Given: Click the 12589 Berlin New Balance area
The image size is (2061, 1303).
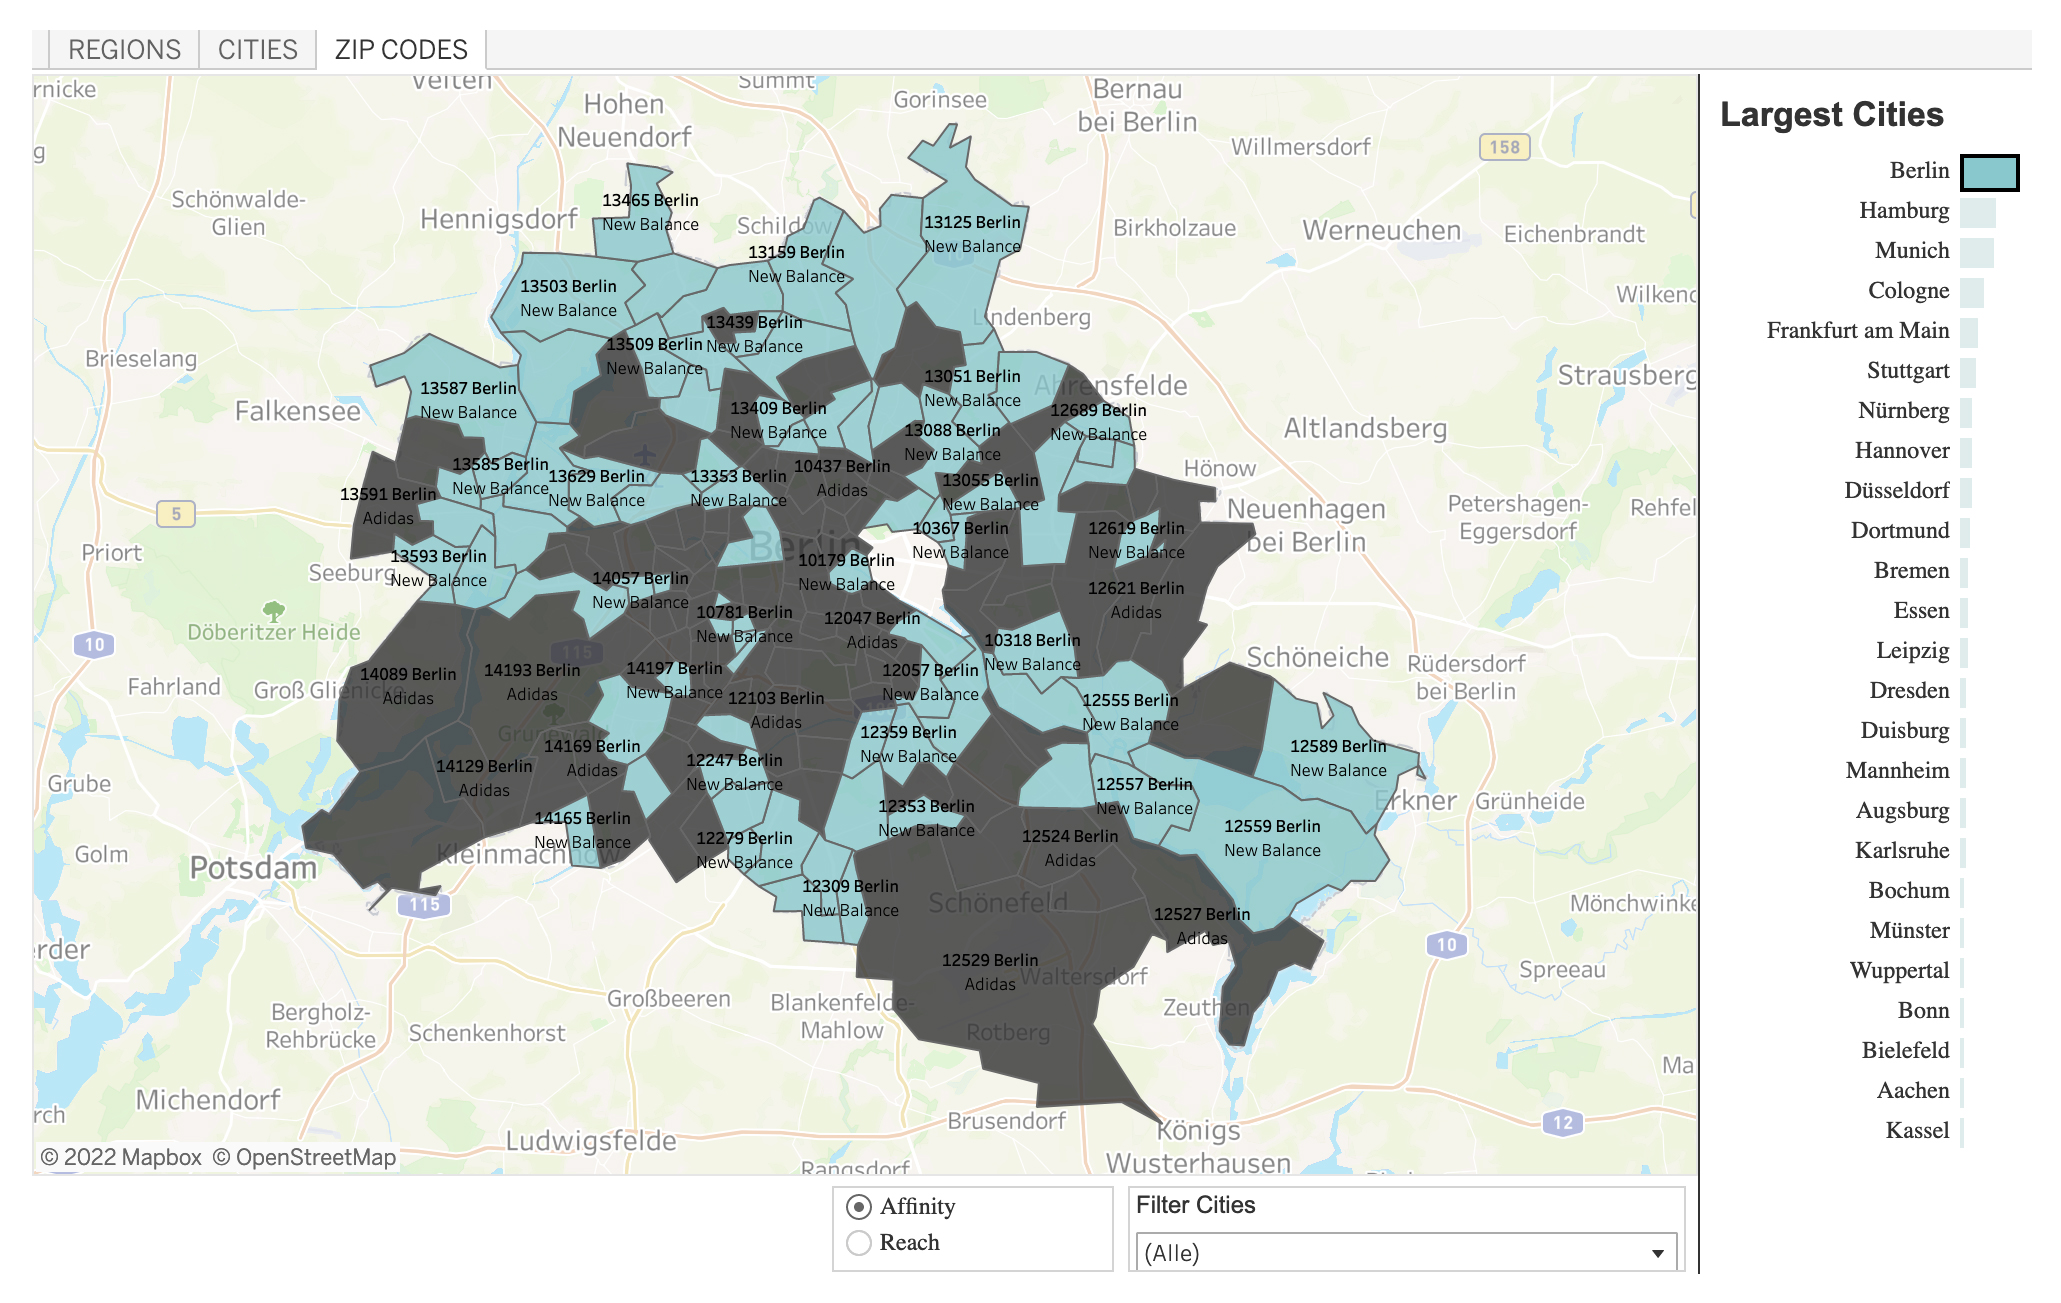Looking at the screenshot, I should coord(1338,758).
